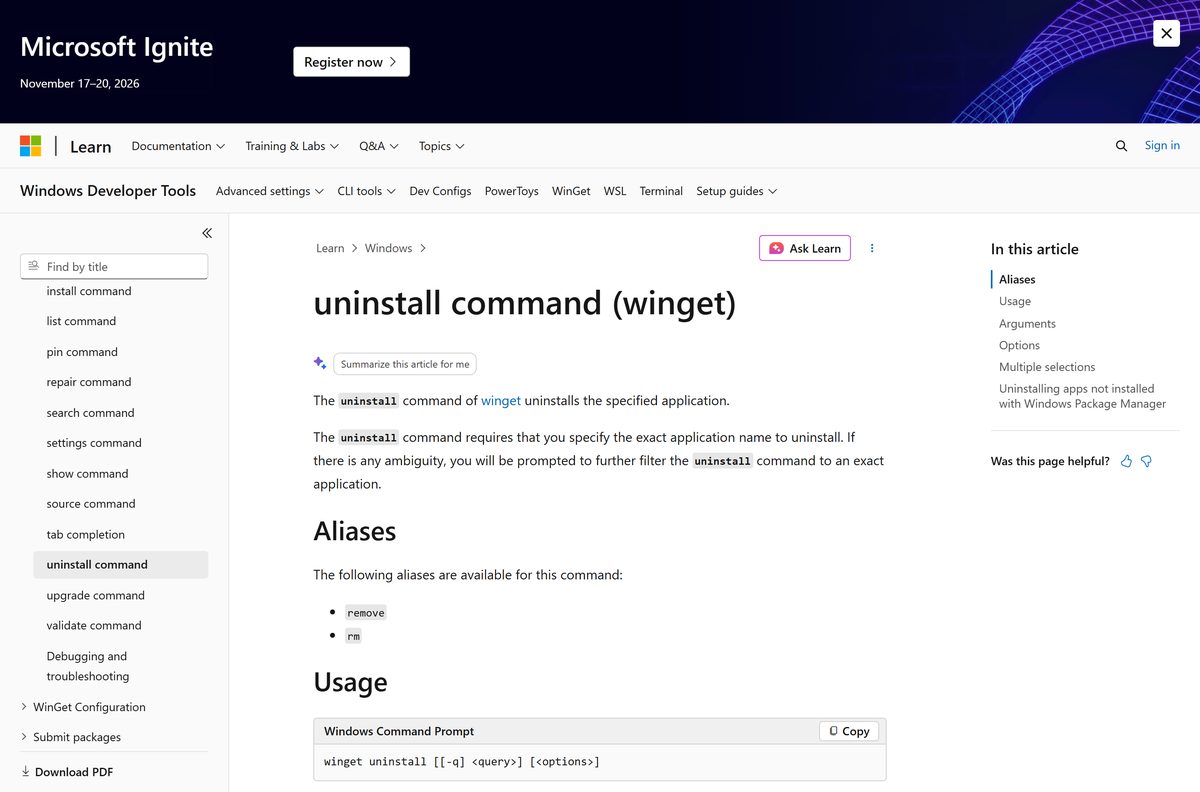Open WinGet in the nav bar
This screenshot has height=792, width=1200.
point(571,191)
